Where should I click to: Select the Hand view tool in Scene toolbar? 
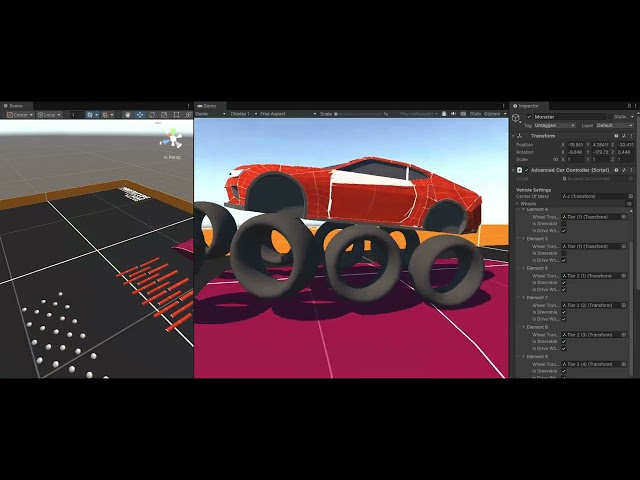click(x=128, y=115)
